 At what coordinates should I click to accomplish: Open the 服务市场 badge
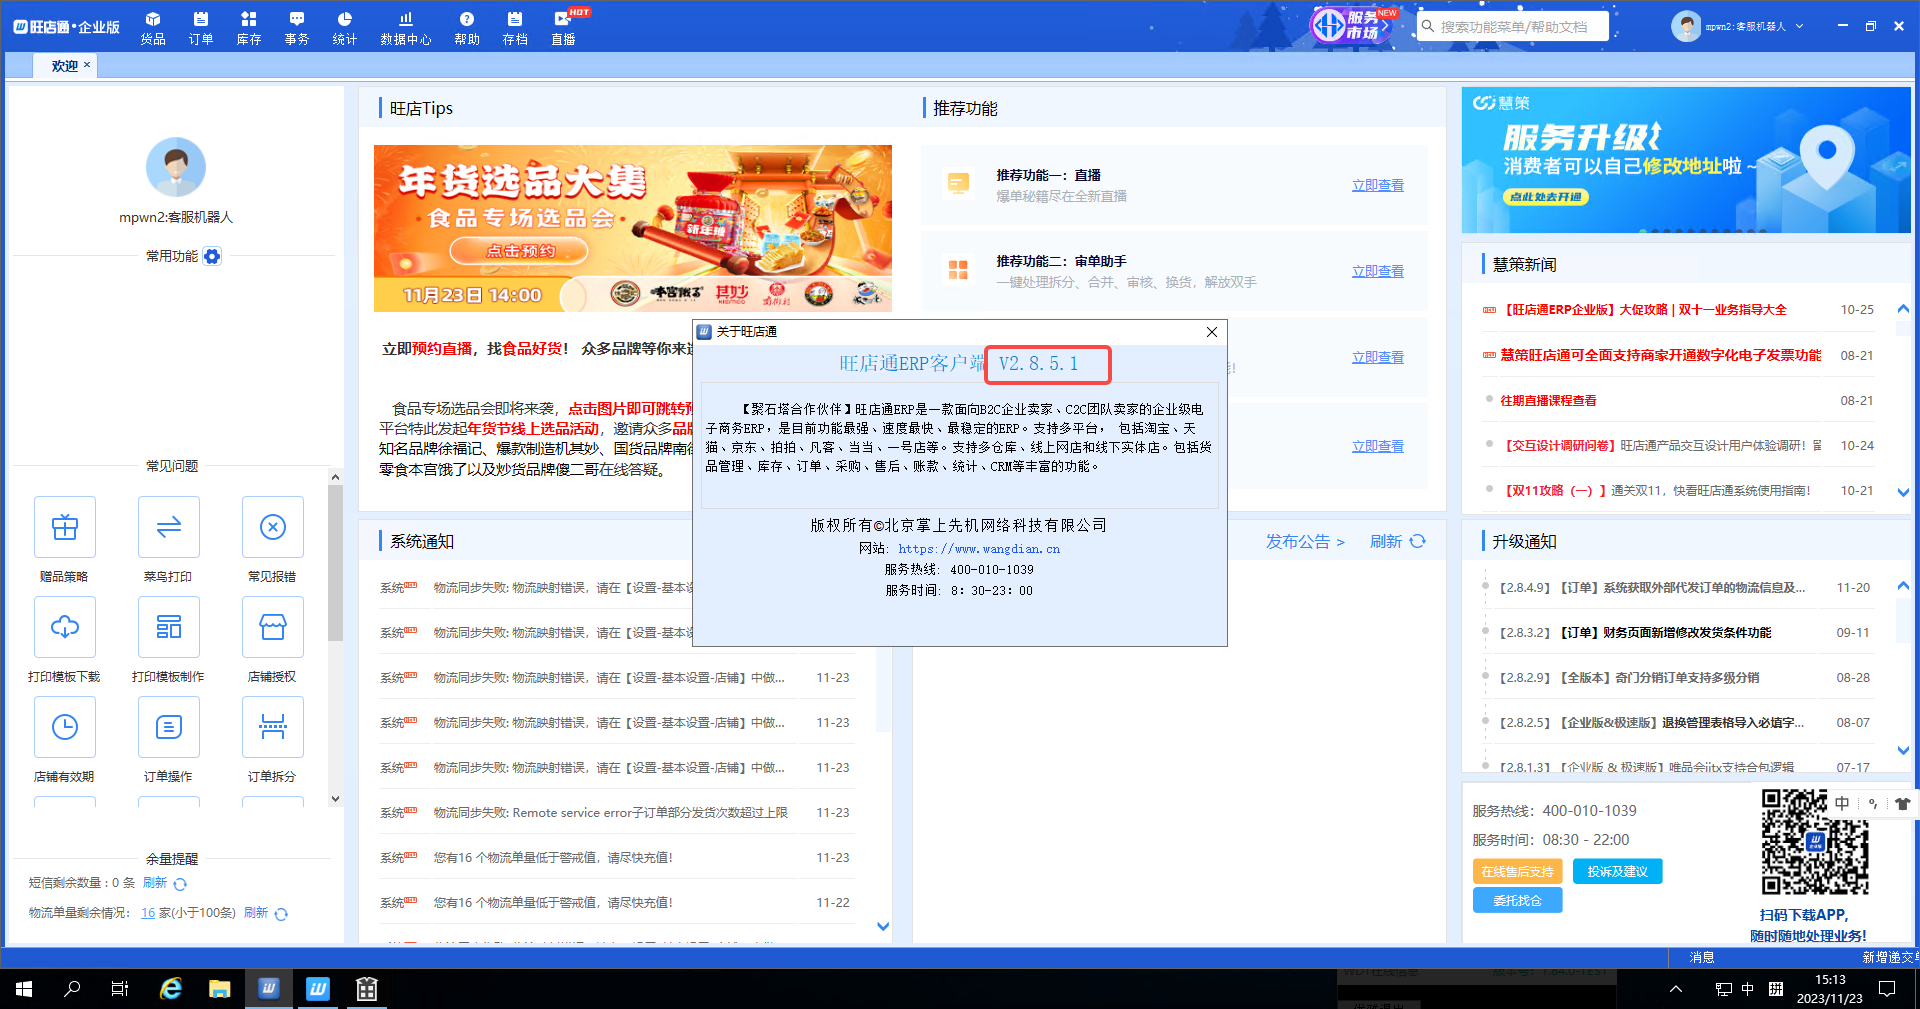click(x=1351, y=25)
